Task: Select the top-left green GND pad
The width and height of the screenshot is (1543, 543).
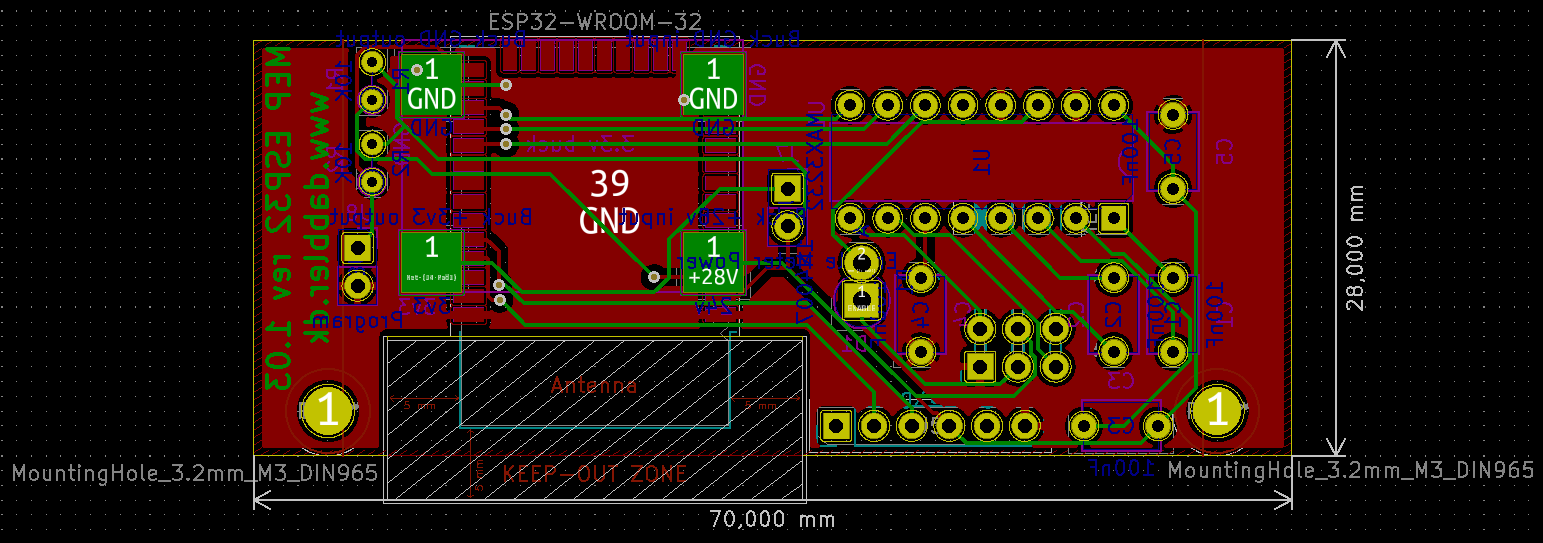Action: coord(431,85)
